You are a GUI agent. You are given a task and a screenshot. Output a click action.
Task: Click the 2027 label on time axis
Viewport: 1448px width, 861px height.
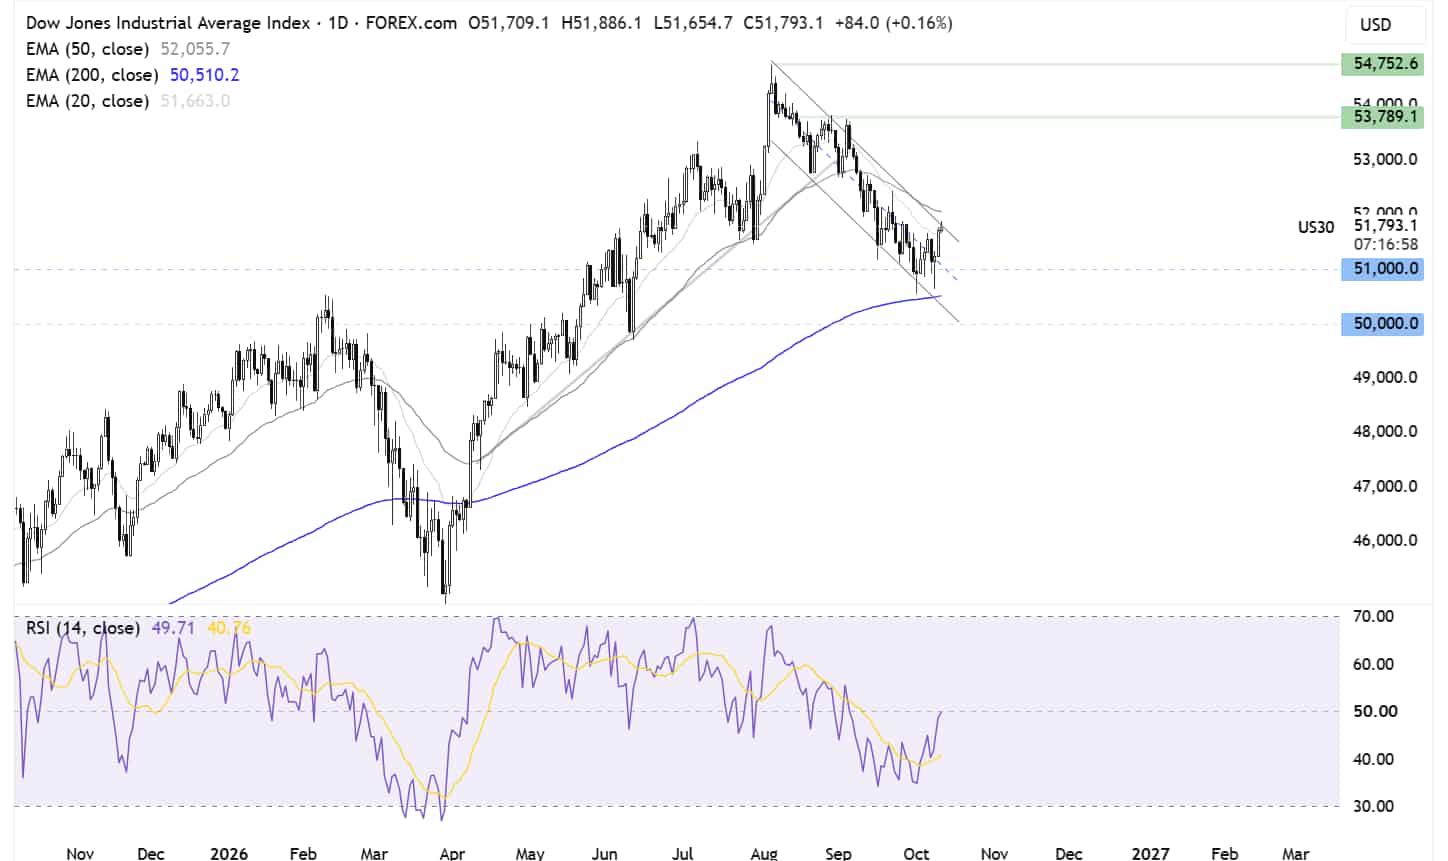1150,853
